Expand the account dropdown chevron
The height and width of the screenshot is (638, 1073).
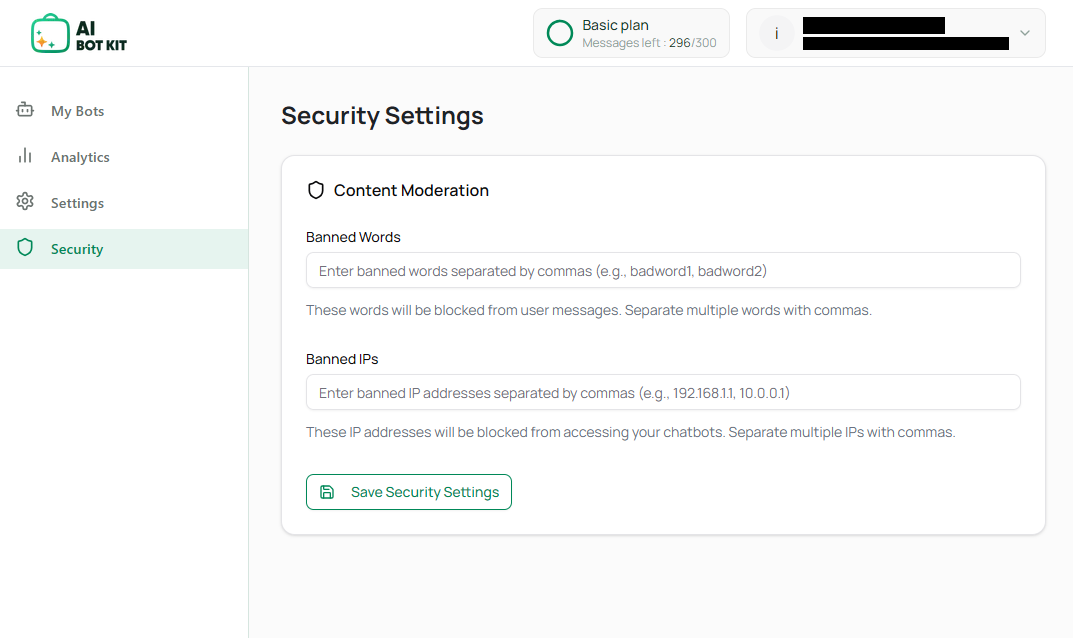1024,33
